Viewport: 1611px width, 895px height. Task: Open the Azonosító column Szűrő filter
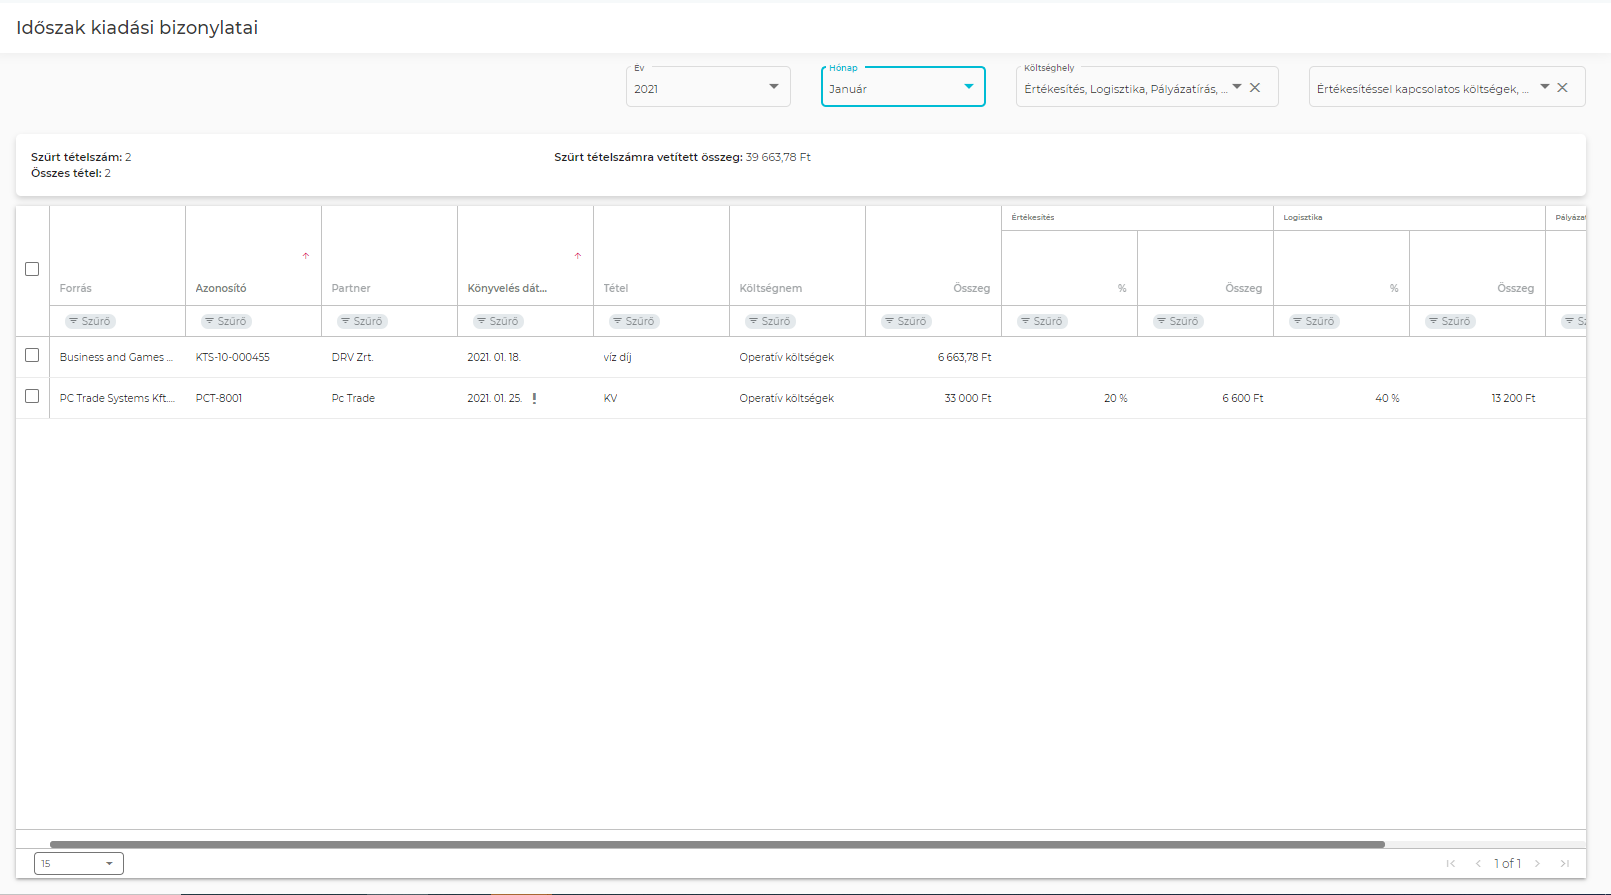coord(226,321)
